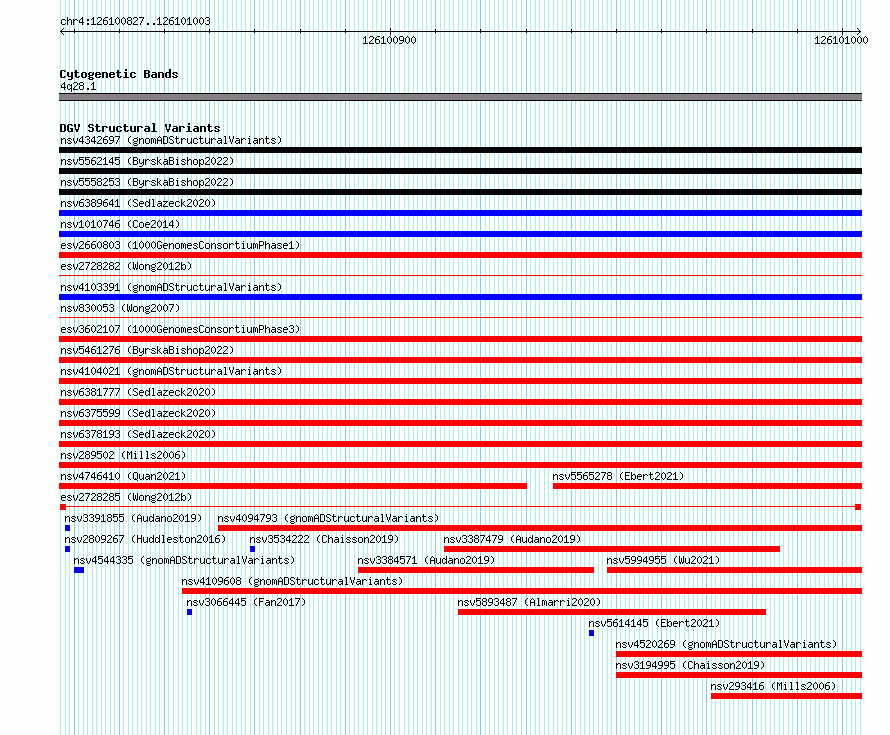
Task: Click nsv4104021 gnomADStructuralVariants label
Action: 171,371
